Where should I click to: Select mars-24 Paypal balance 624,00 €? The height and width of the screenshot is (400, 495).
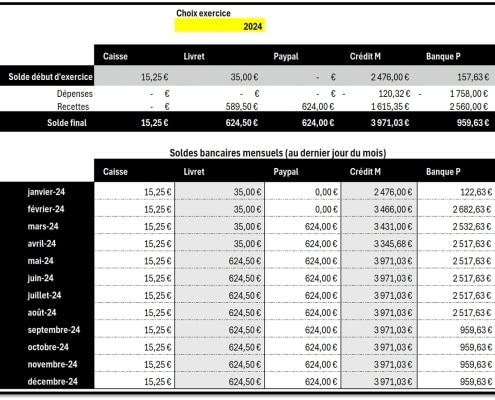pos(321,227)
